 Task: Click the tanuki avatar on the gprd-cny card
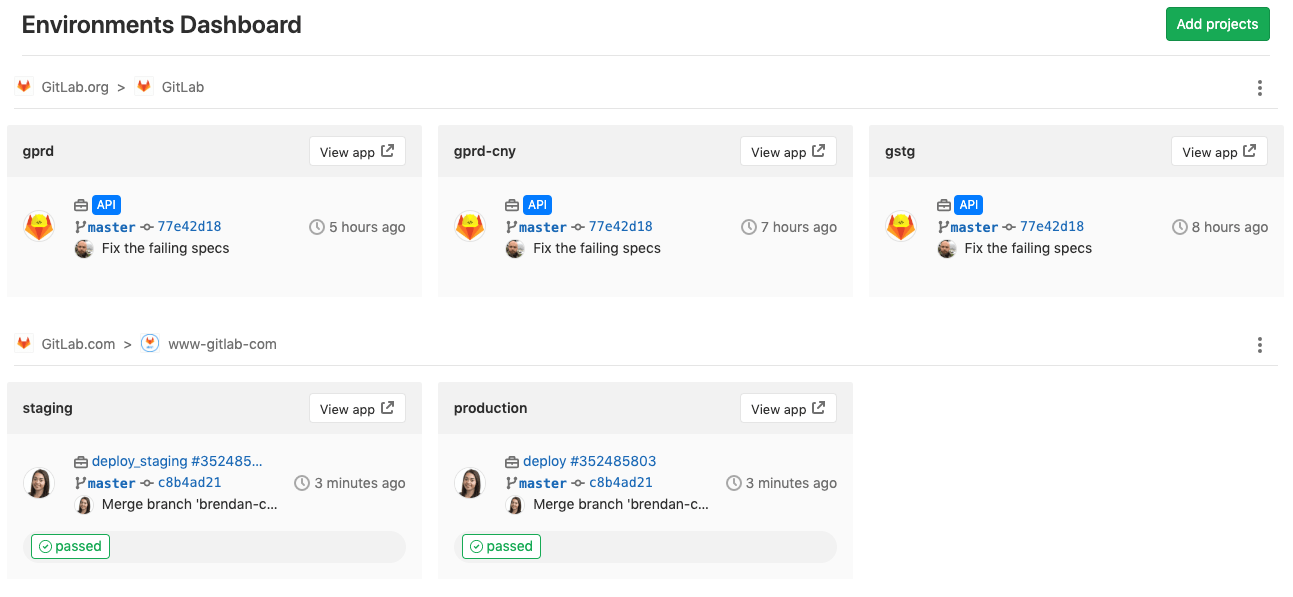point(470,226)
